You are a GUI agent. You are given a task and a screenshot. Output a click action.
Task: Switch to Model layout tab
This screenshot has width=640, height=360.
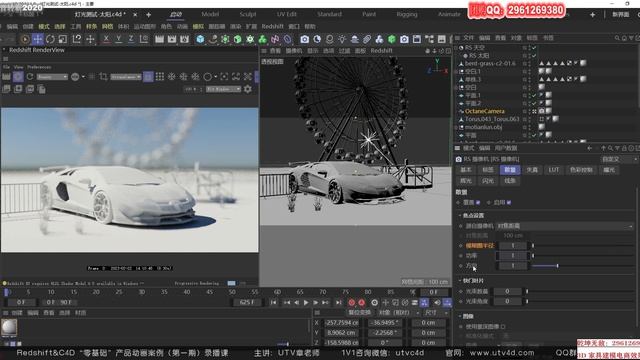tap(210, 14)
